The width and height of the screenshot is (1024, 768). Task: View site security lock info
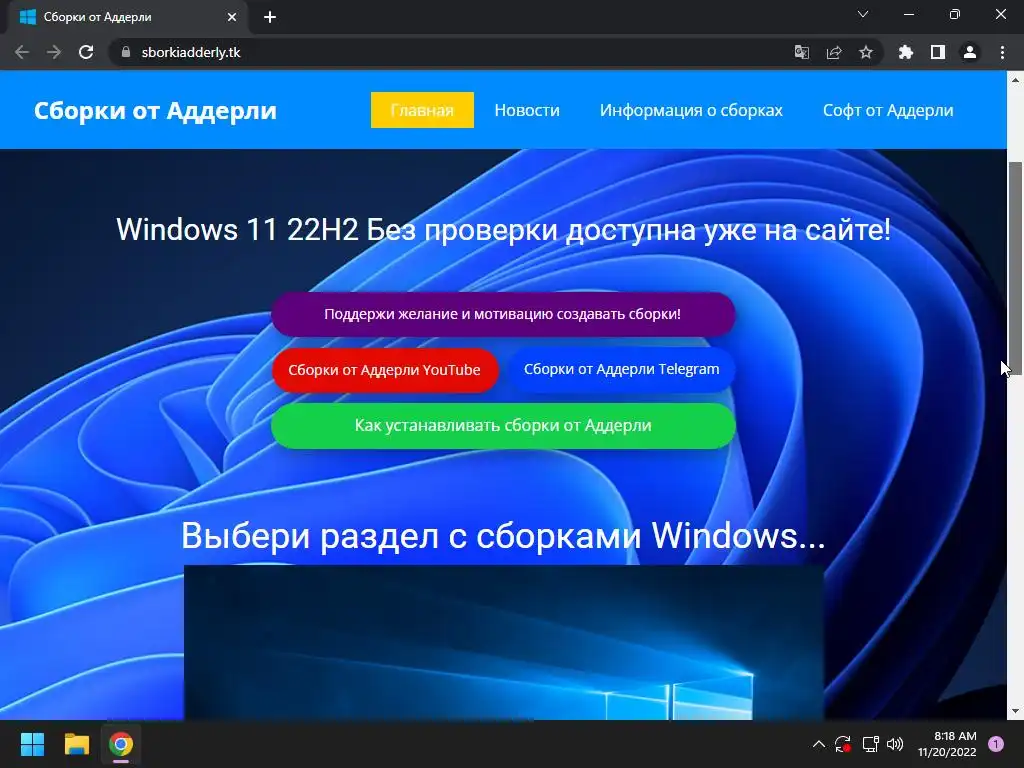pos(126,52)
